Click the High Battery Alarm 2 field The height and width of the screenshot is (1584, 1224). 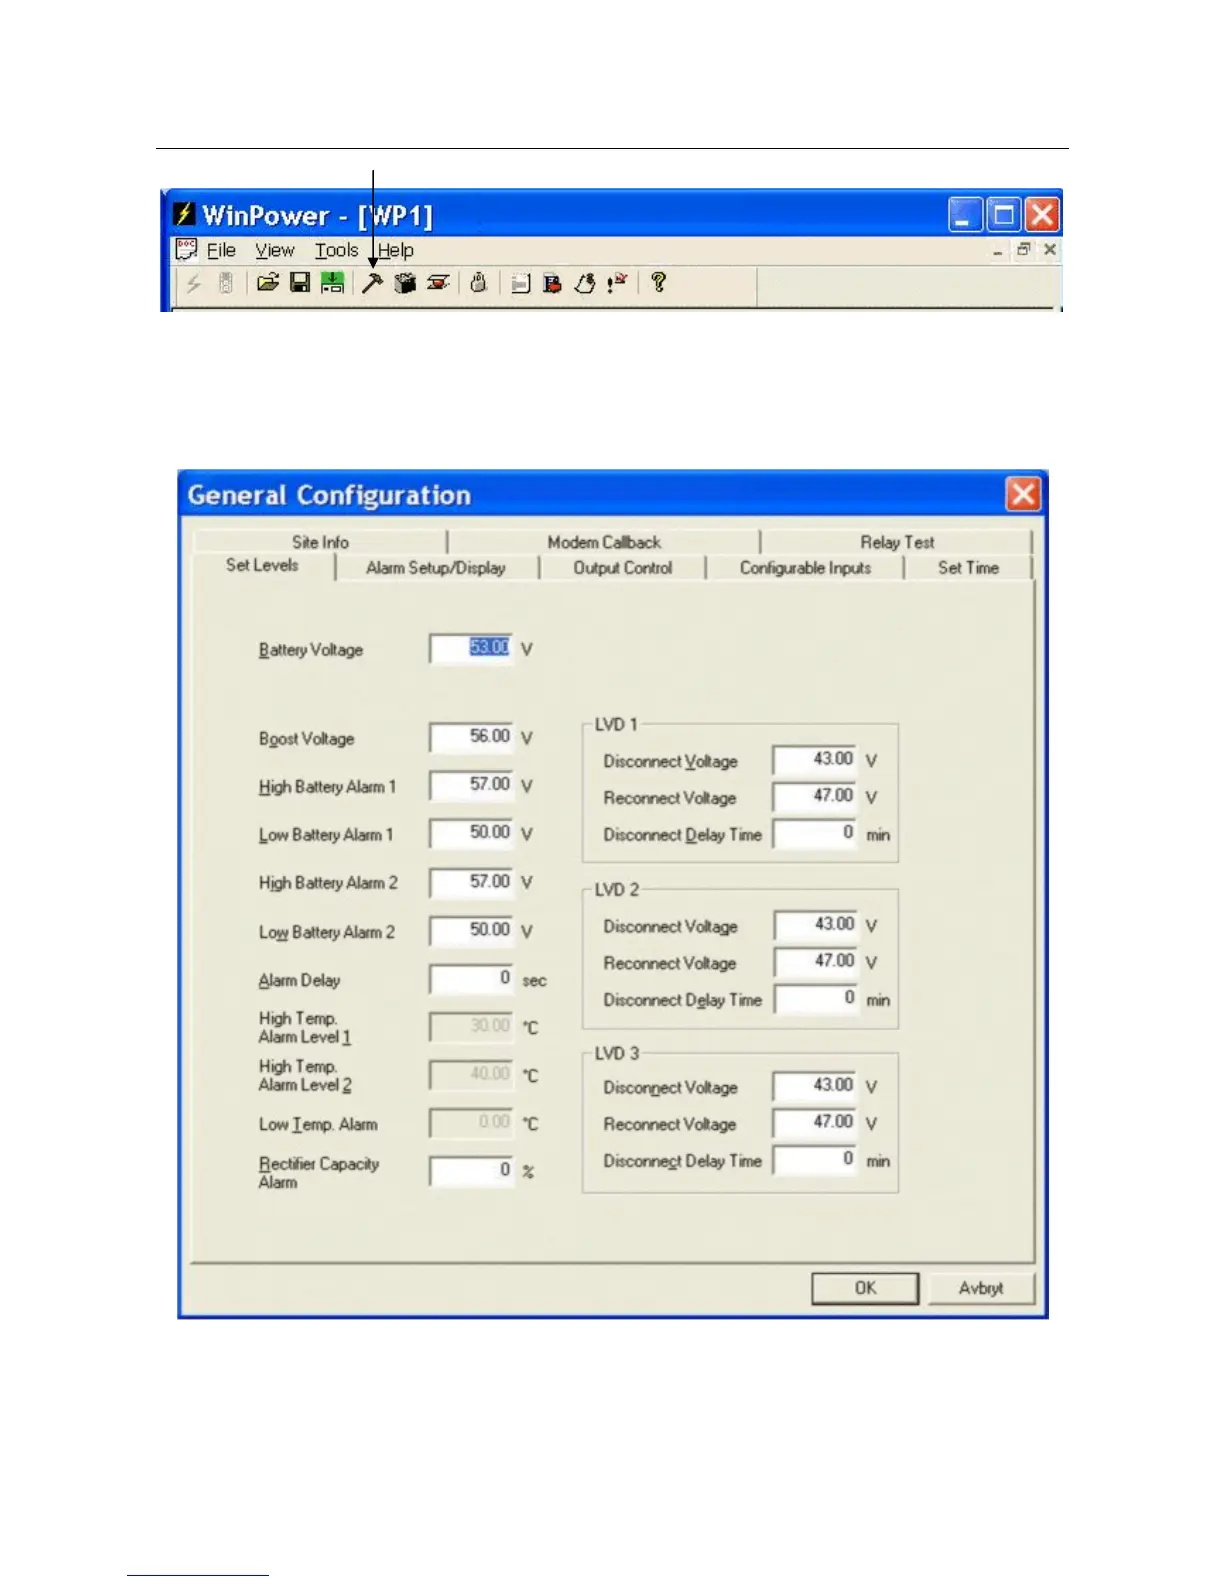pyautogui.click(x=471, y=882)
